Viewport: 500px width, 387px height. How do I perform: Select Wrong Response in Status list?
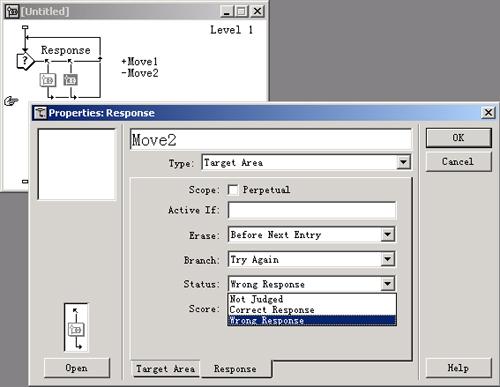312,320
